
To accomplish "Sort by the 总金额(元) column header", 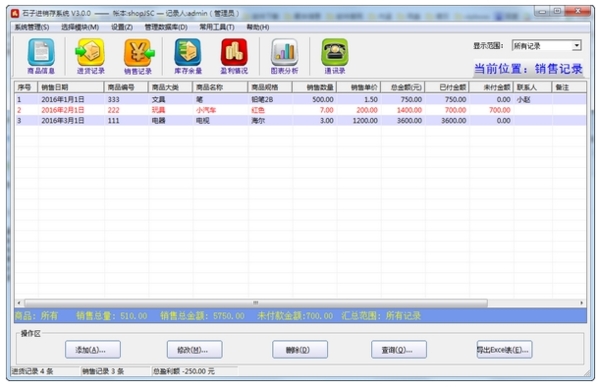I will 403,87.
